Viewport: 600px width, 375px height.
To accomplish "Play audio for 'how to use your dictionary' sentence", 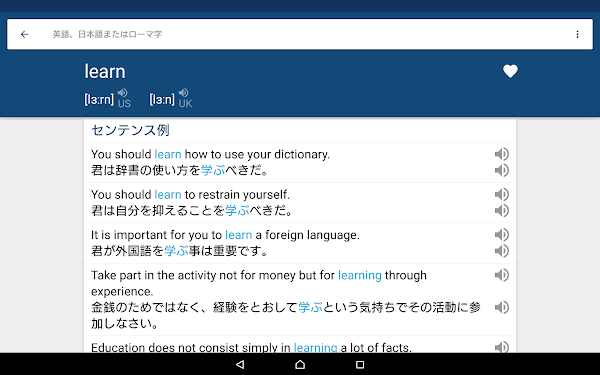I will (x=501, y=154).
